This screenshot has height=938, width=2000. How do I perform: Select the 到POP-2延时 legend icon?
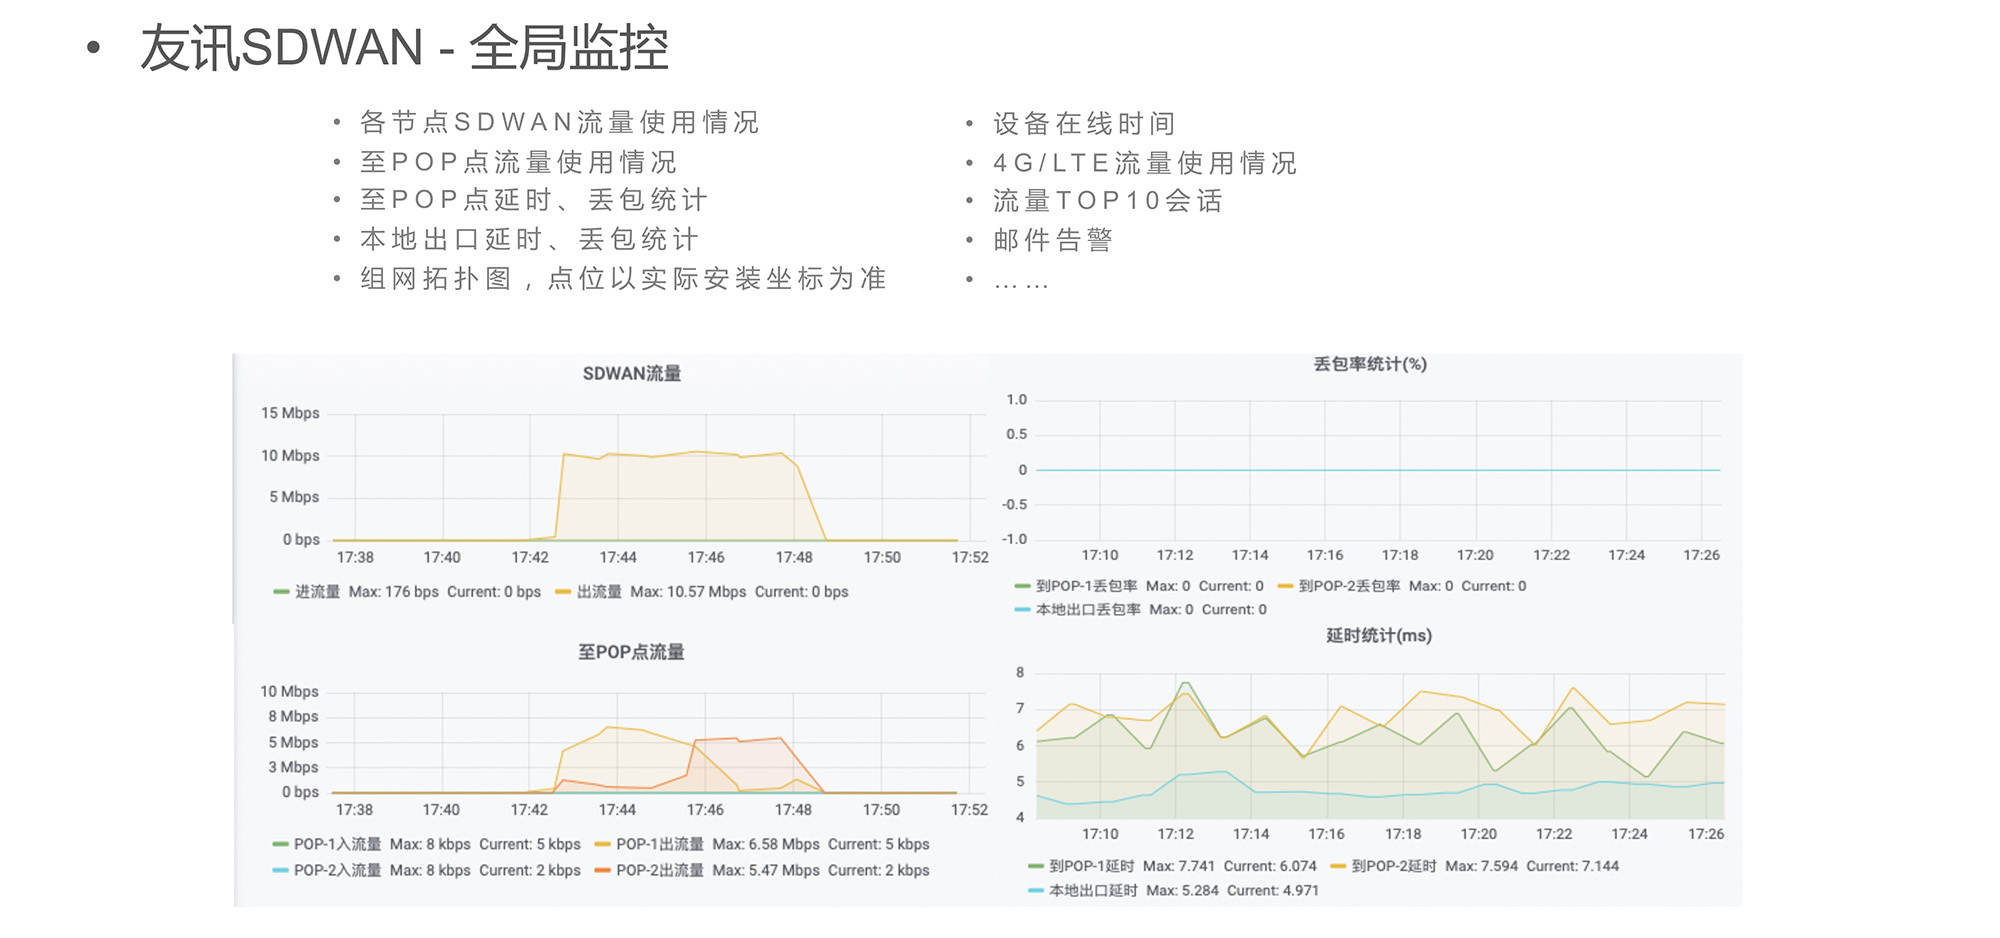[1337, 866]
